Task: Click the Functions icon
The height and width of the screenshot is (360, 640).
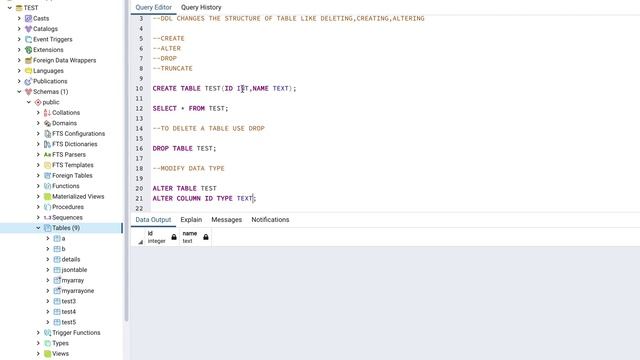Action: [47, 186]
